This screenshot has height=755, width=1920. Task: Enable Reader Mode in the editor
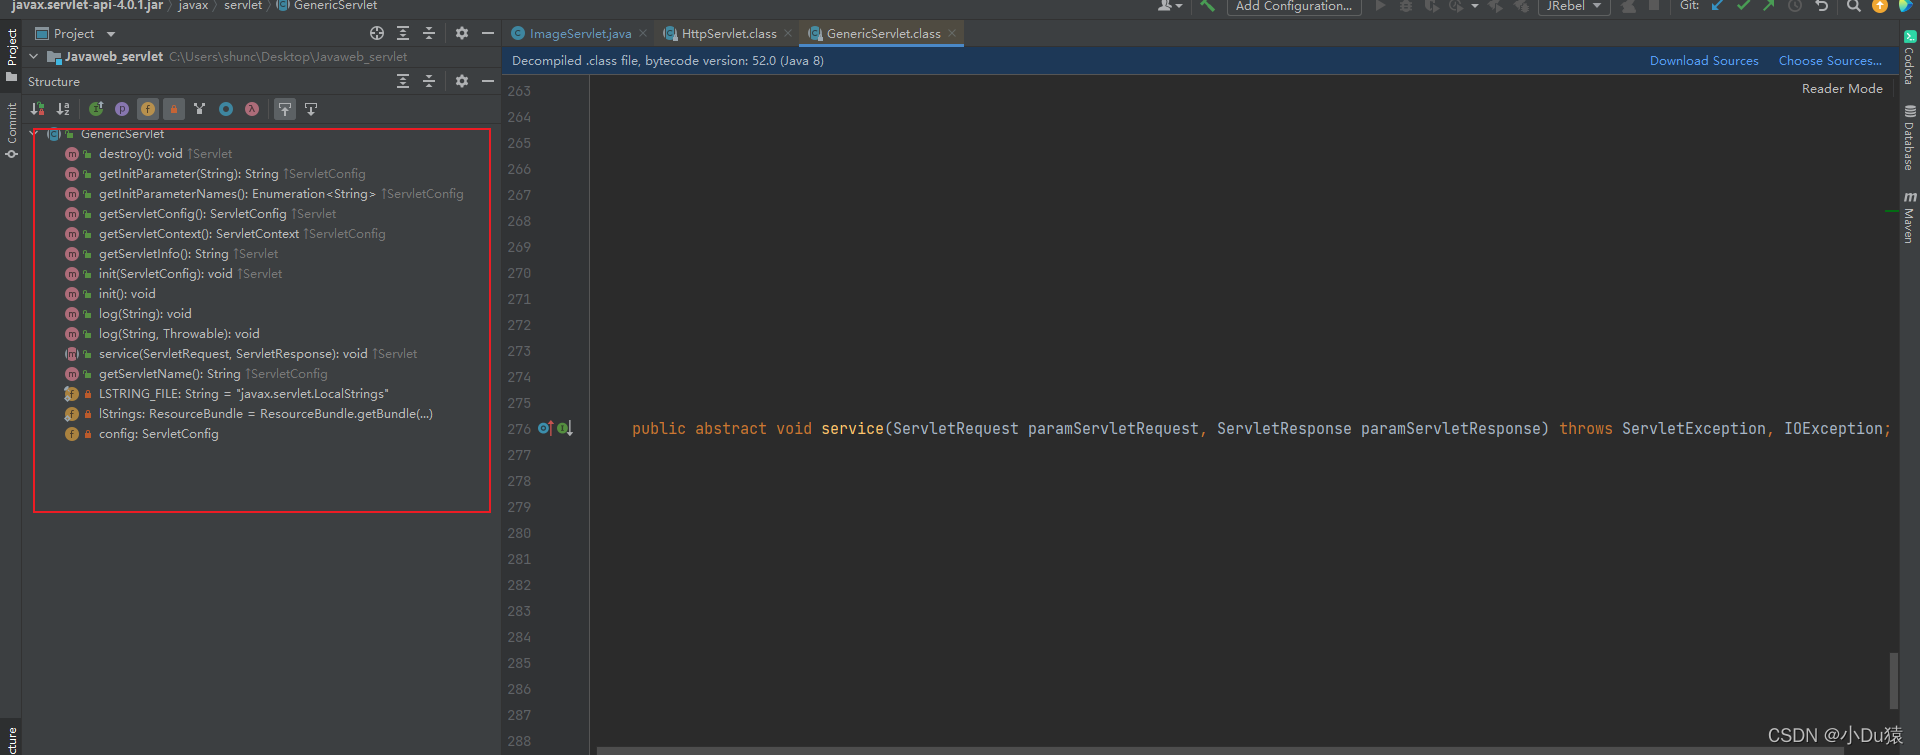[x=1842, y=89]
